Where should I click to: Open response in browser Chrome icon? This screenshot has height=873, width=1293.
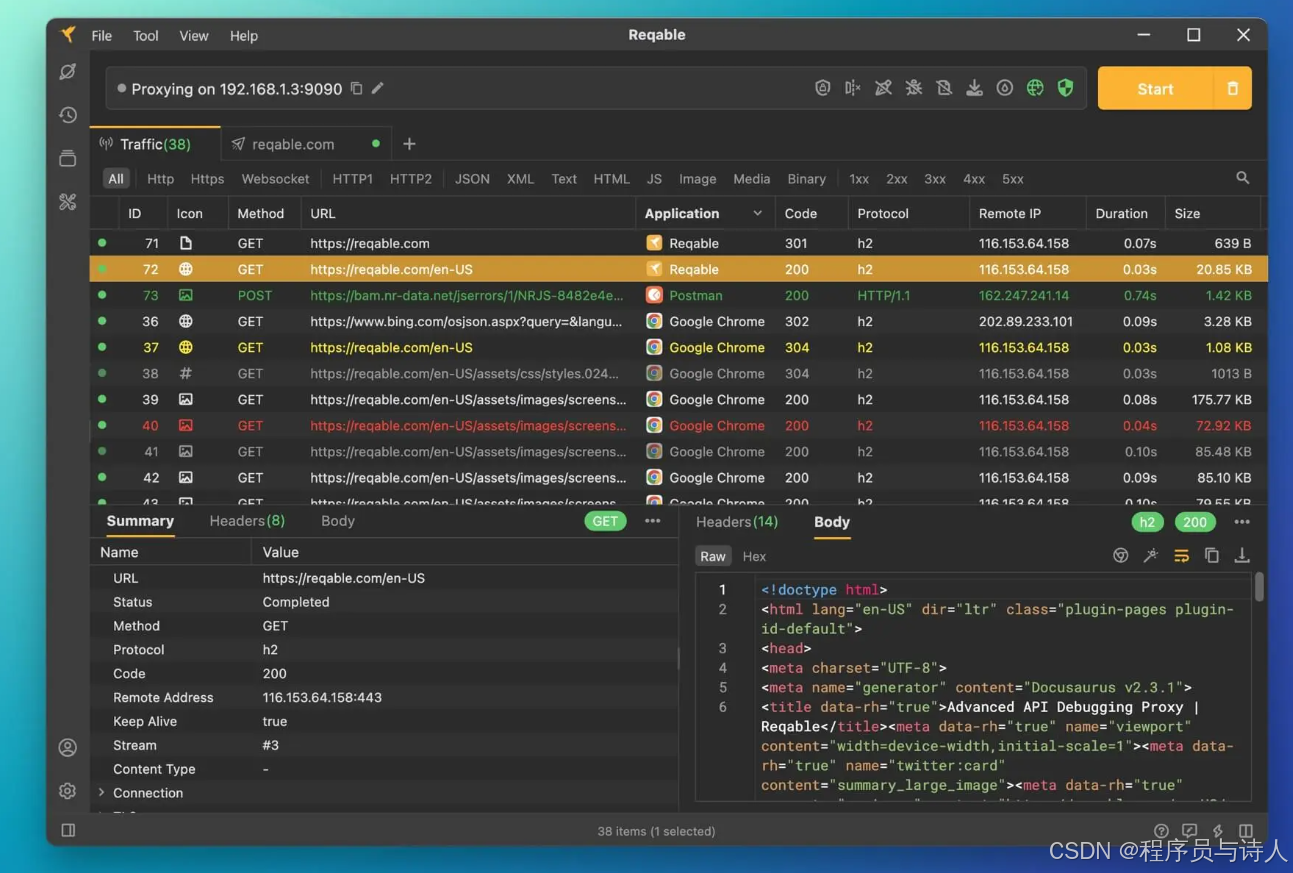1121,556
